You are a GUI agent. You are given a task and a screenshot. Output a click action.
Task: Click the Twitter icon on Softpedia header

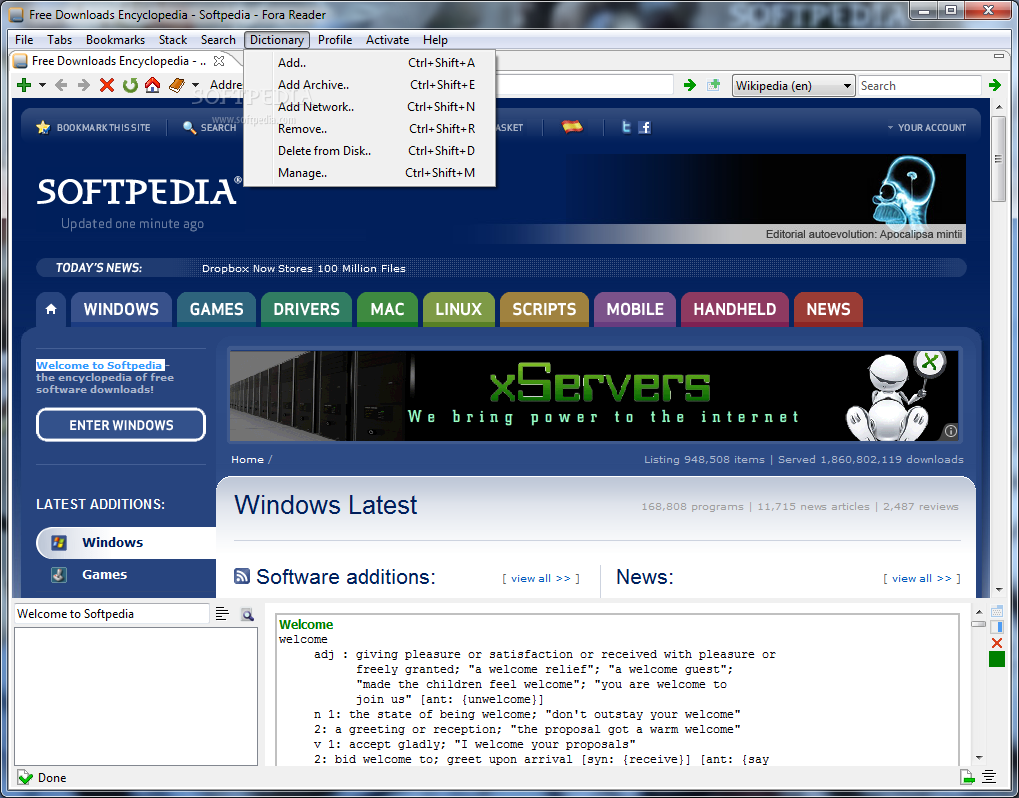click(626, 127)
